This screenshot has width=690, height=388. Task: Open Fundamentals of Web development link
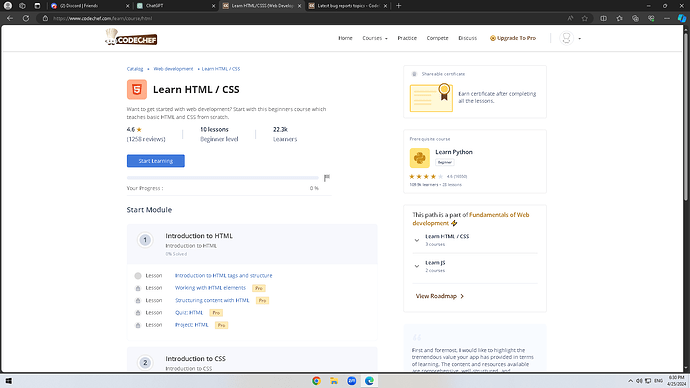(x=471, y=219)
